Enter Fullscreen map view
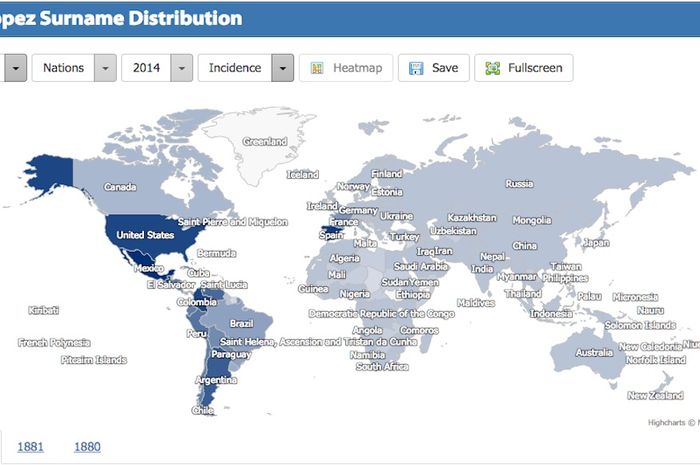This screenshot has height=465, width=700. point(524,68)
